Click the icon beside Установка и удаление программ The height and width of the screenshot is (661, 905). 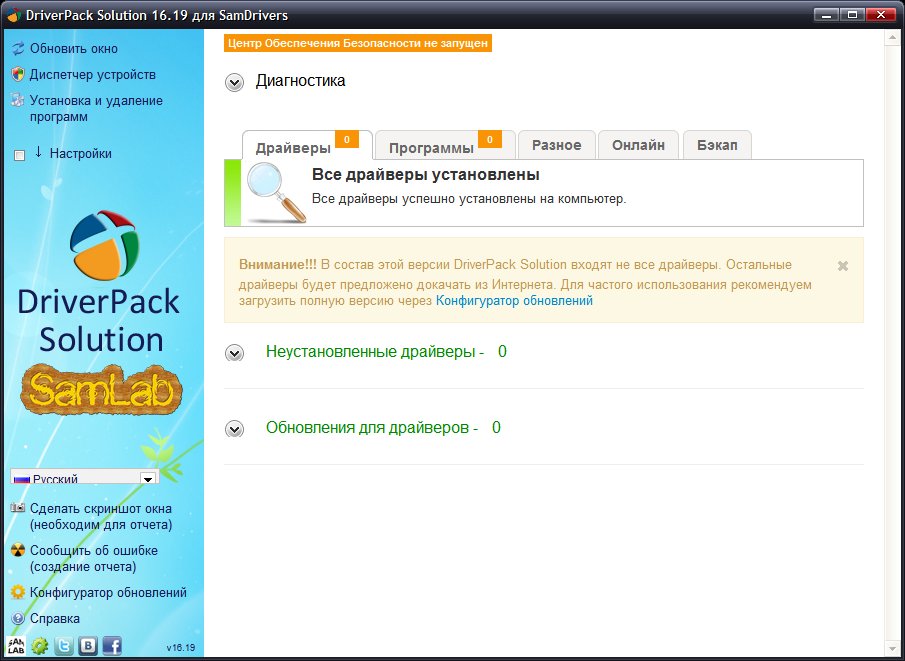pos(18,100)
